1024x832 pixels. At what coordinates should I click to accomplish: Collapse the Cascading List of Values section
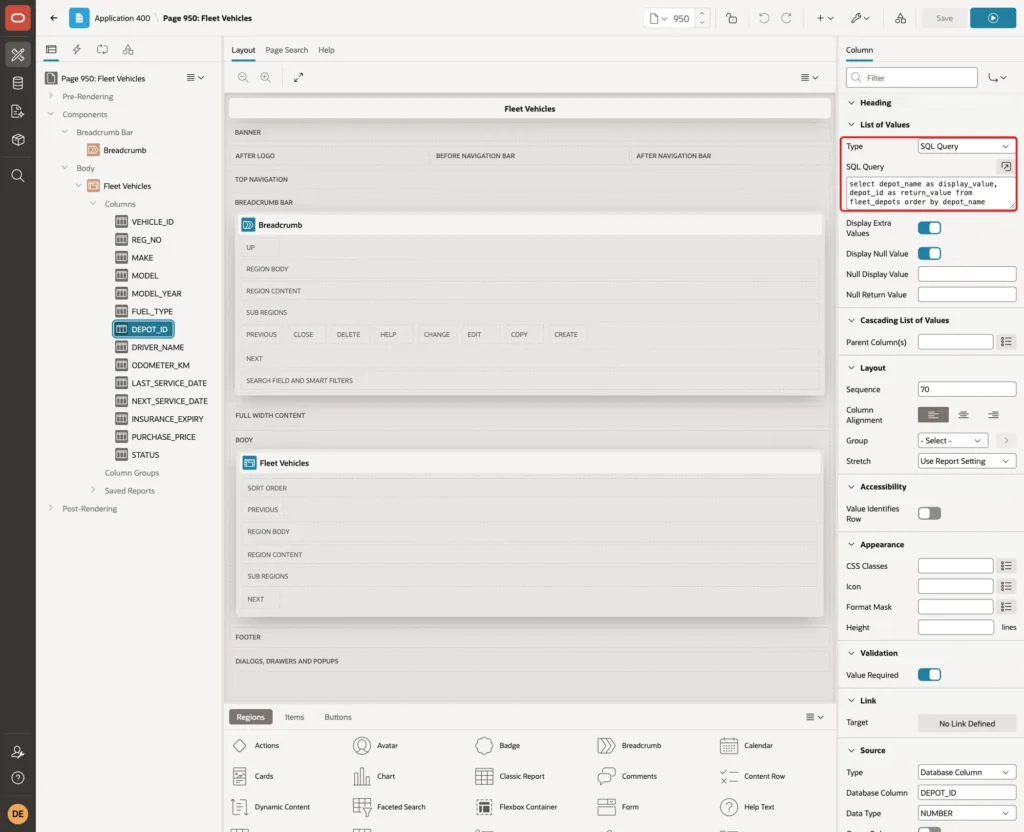pos(851,321)
